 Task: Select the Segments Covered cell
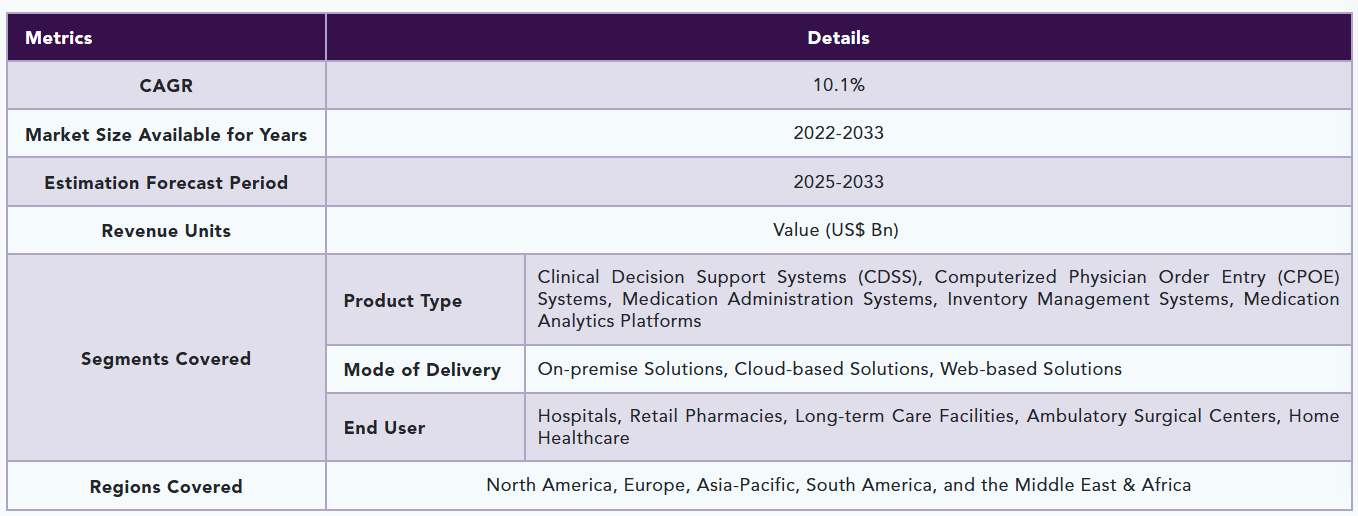[x=166, y=358]
